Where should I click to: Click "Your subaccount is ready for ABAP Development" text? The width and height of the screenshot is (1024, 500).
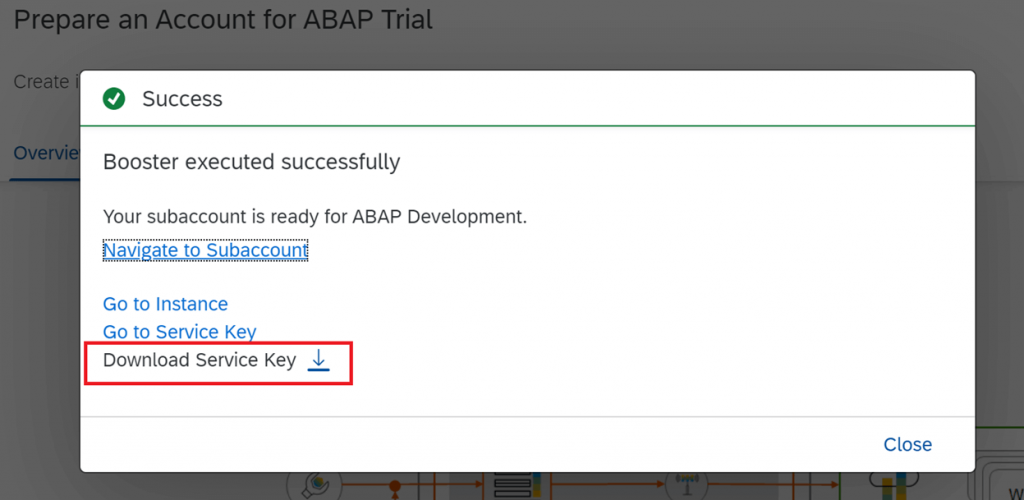point(315,217)
